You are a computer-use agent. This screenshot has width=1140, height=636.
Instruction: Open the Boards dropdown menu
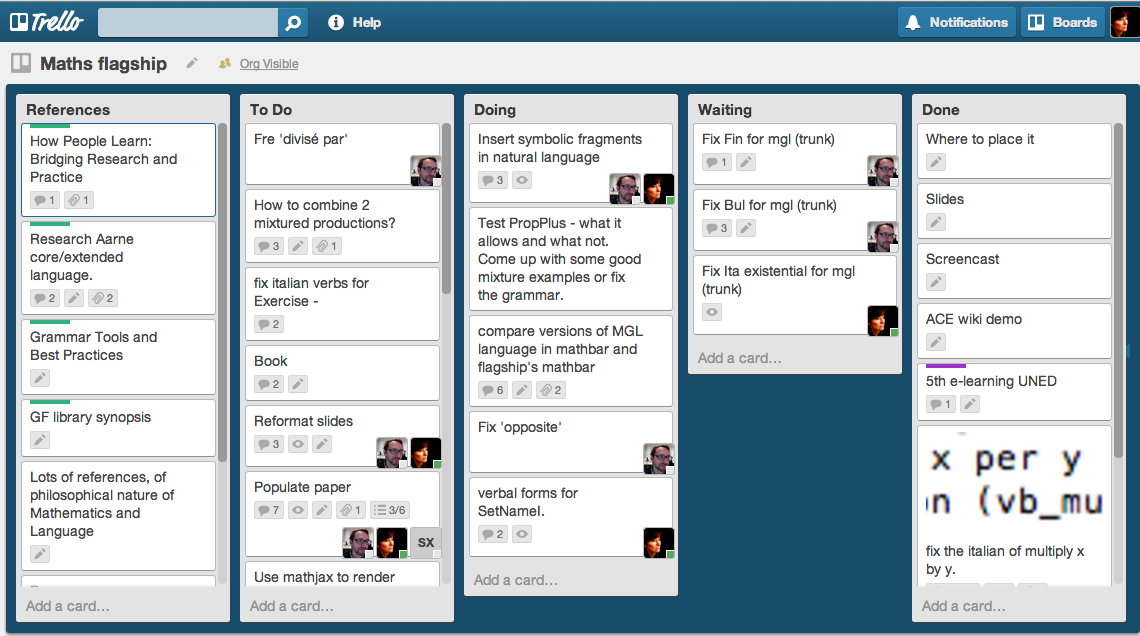pyautogui.click(x=1063, y=22)
